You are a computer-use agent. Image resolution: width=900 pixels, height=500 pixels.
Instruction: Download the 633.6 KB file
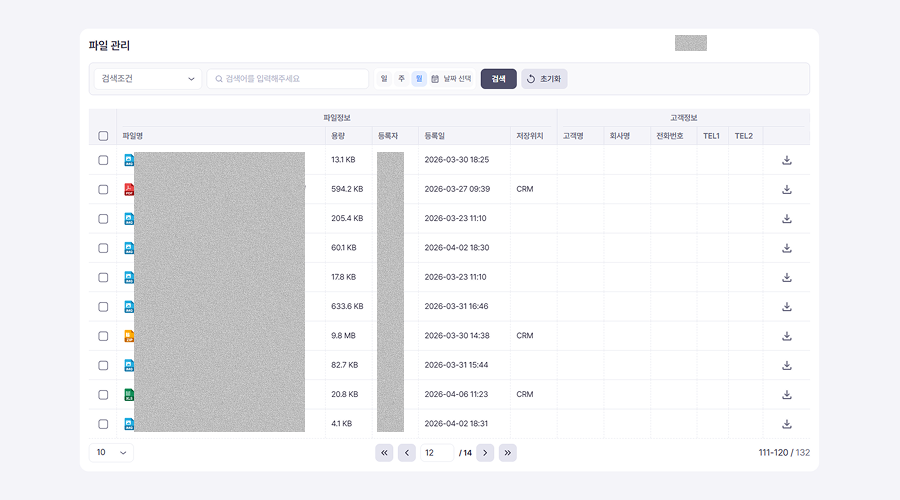[x=786, y=307]
